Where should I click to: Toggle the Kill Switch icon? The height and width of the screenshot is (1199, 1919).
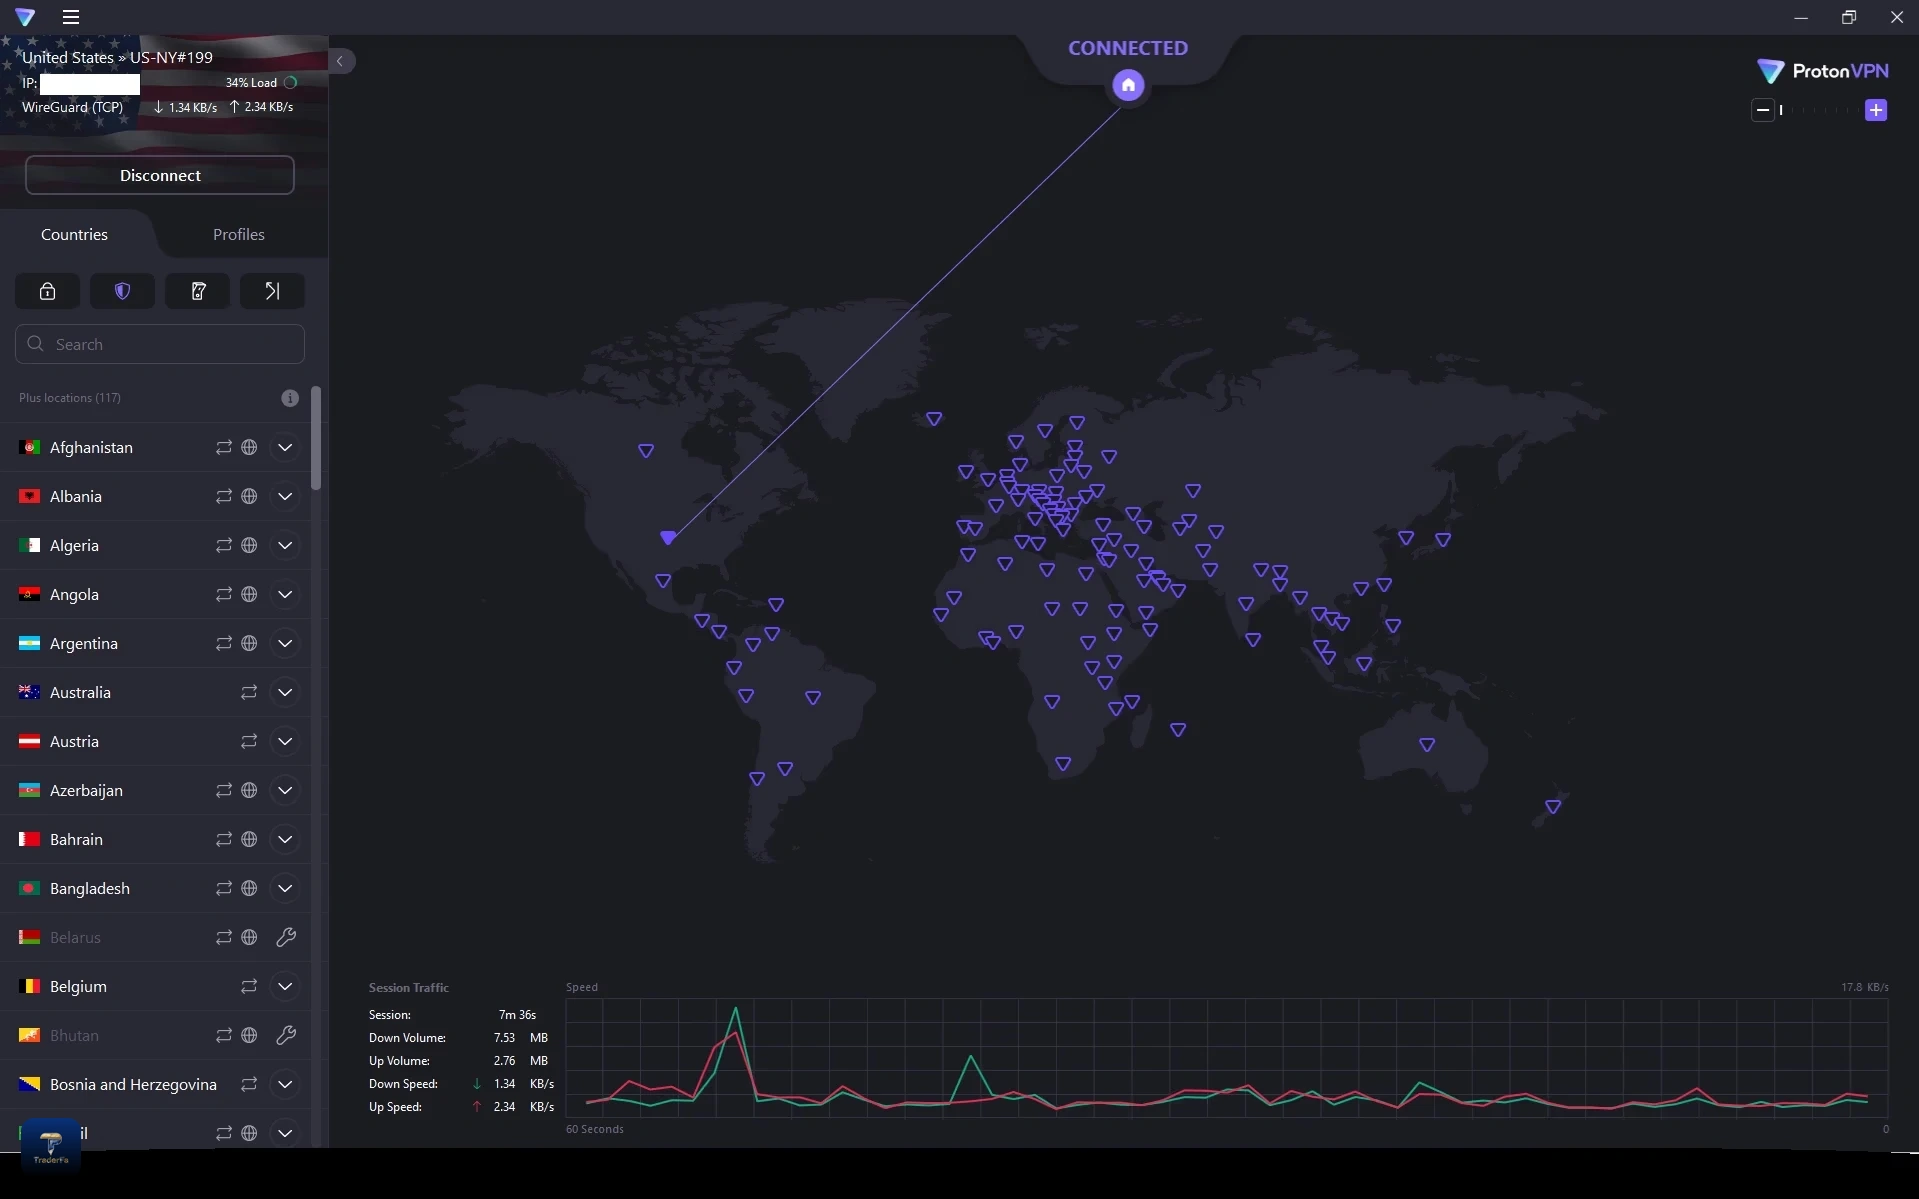click(x=197, y=291)
